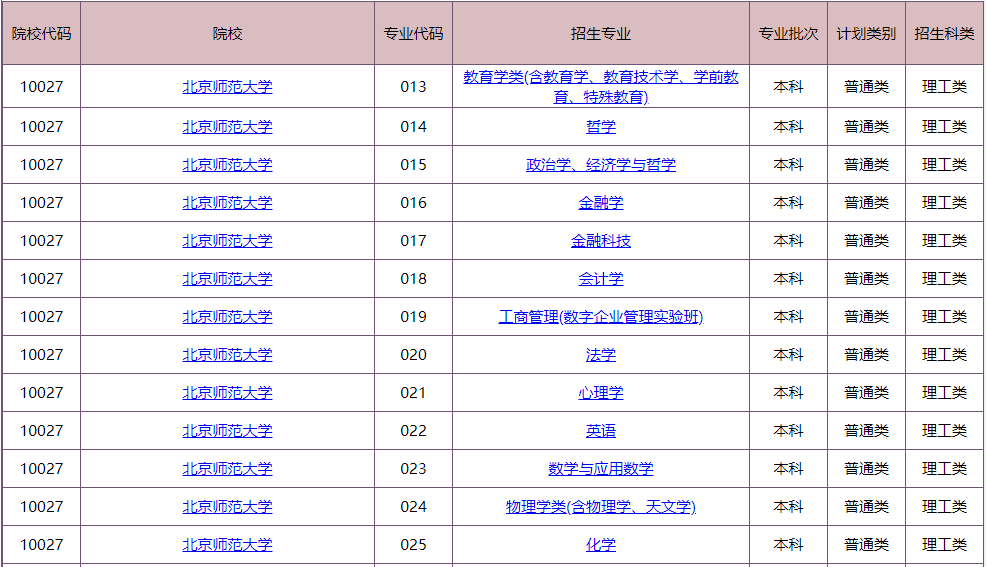Select major code cell 018
986x567 pixels.
[413, 279]
